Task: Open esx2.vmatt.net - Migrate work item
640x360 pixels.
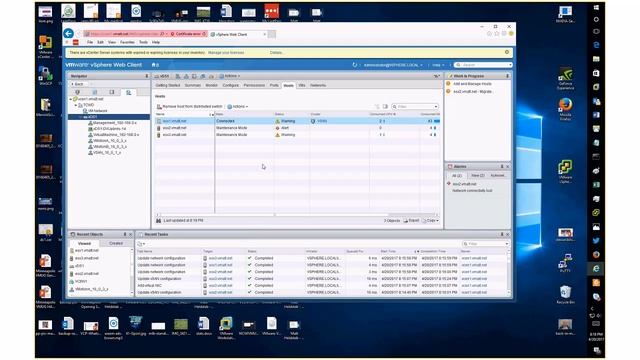Action: click(x=472, y=91)
